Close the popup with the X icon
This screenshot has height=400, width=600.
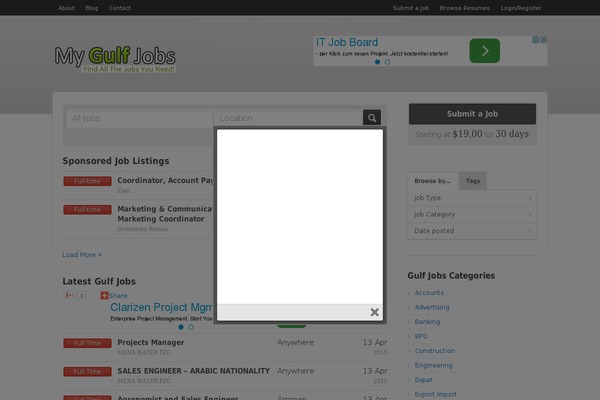coord(375,312)
